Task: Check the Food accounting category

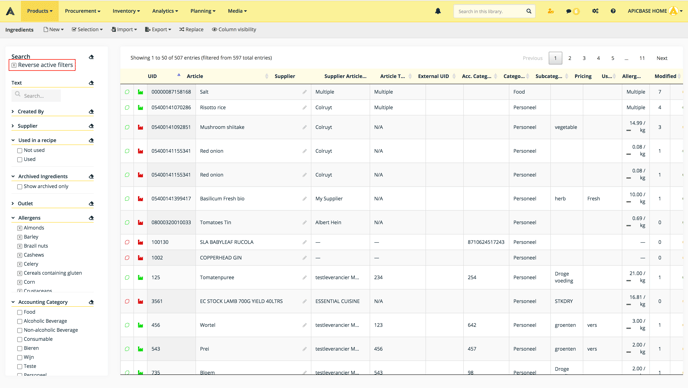Action: [19, 313]
